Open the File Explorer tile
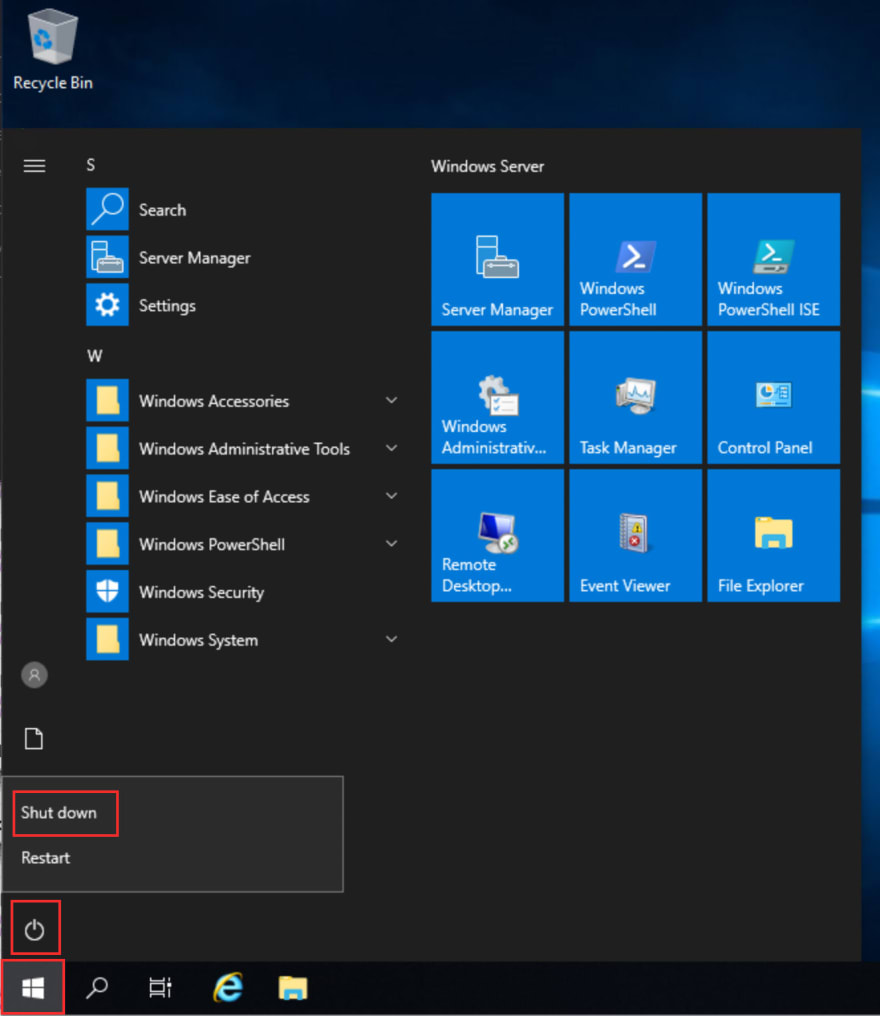 (773, 535)
